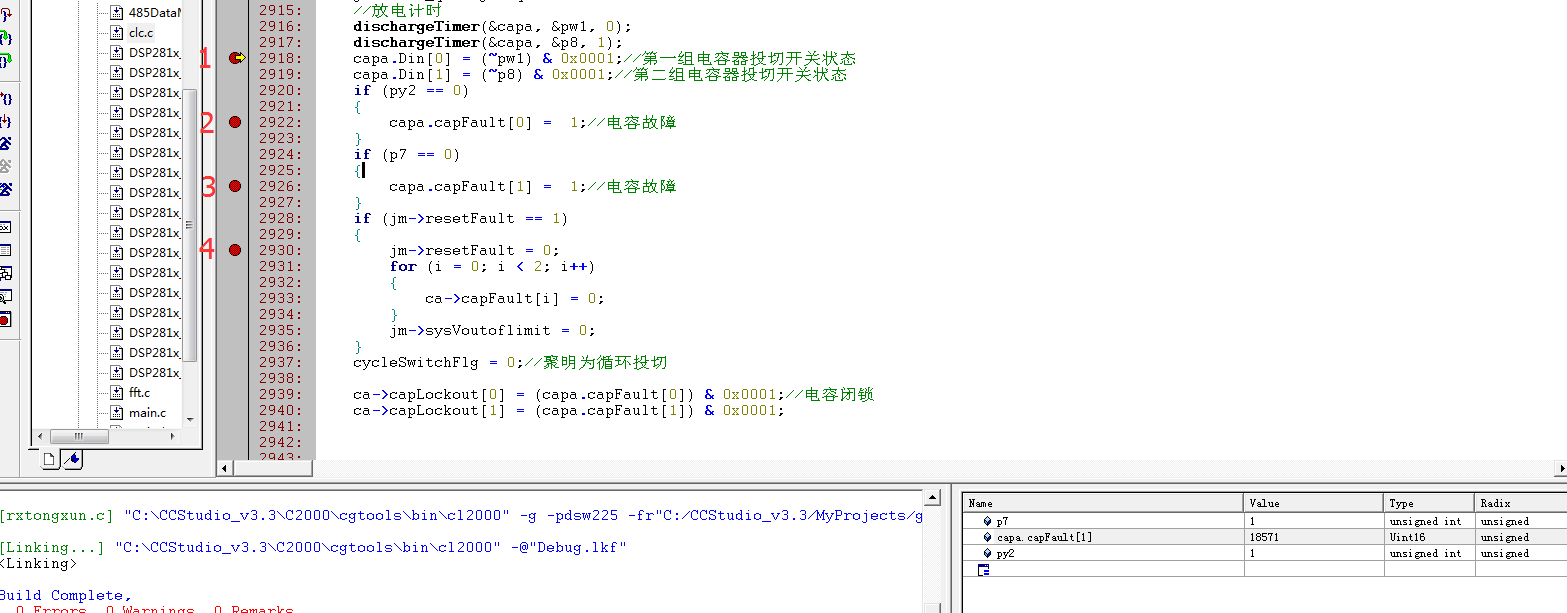Click the memory view list icon
Screen dimensions: 1567x613
click(x=5, y=251)
